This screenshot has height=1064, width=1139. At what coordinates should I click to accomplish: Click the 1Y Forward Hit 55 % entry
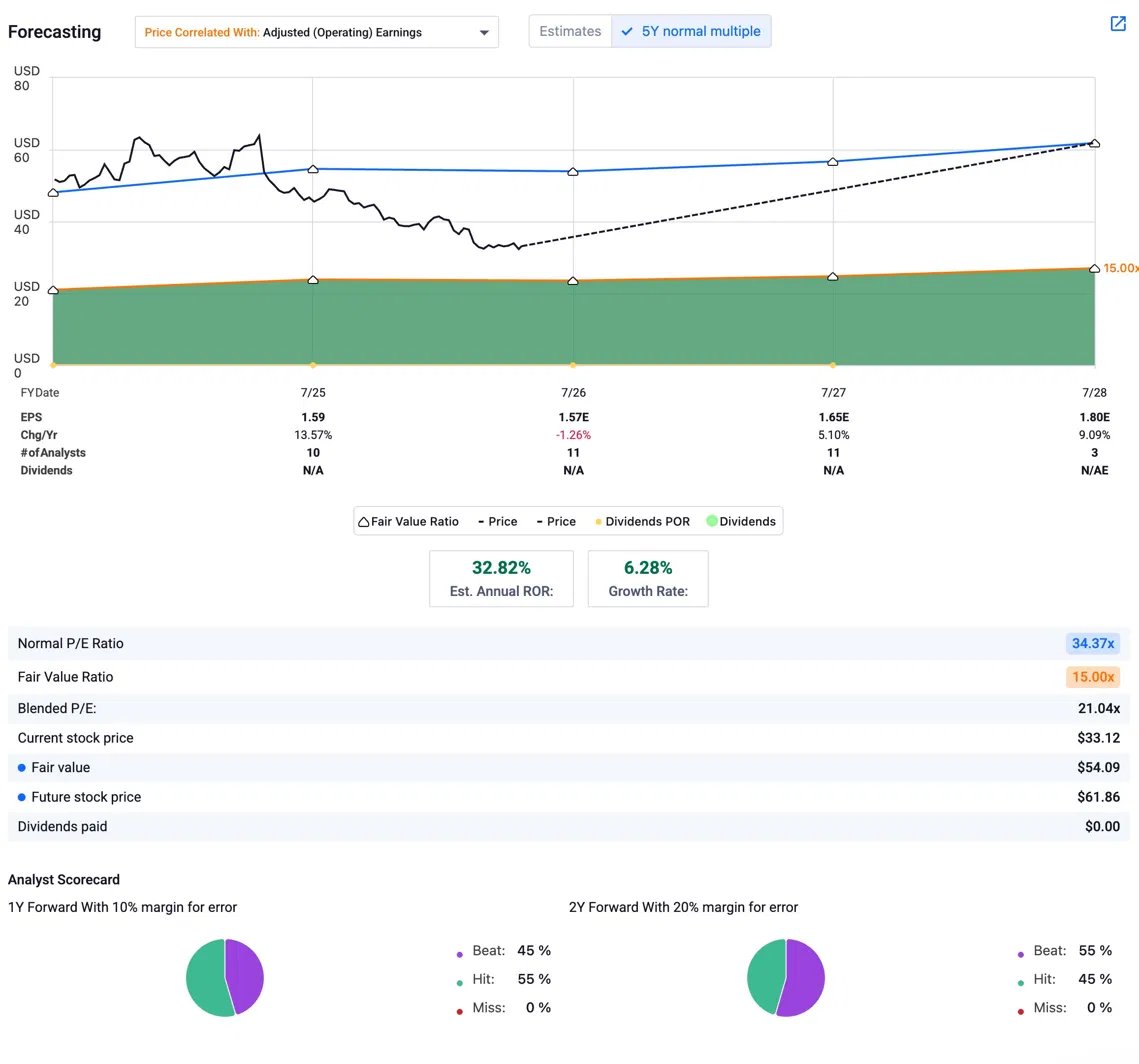503,979
